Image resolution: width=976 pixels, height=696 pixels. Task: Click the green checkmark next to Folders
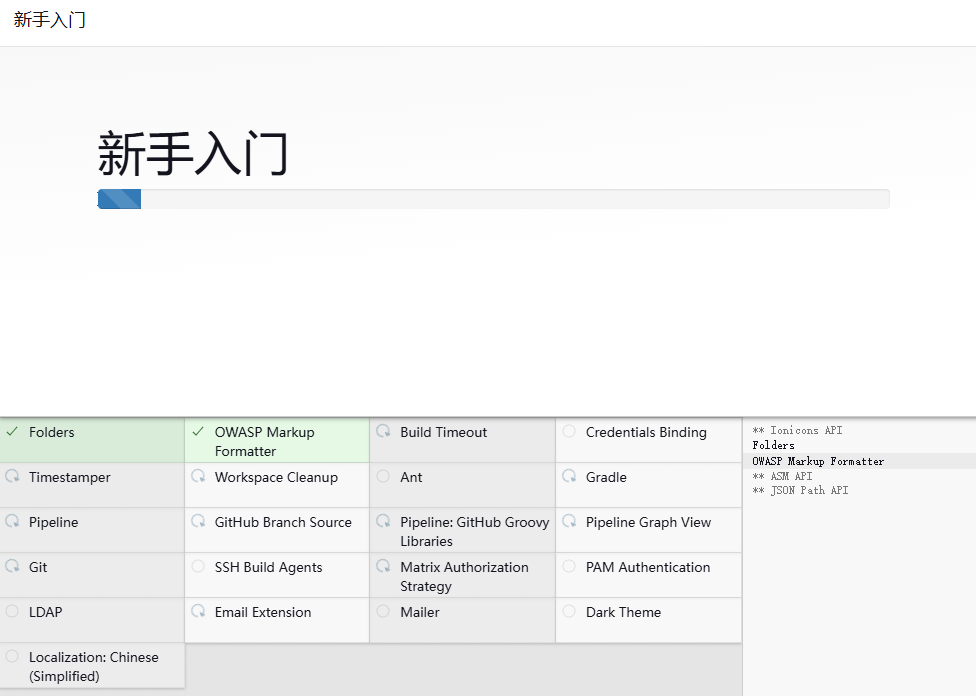click(x=12, y=432)
